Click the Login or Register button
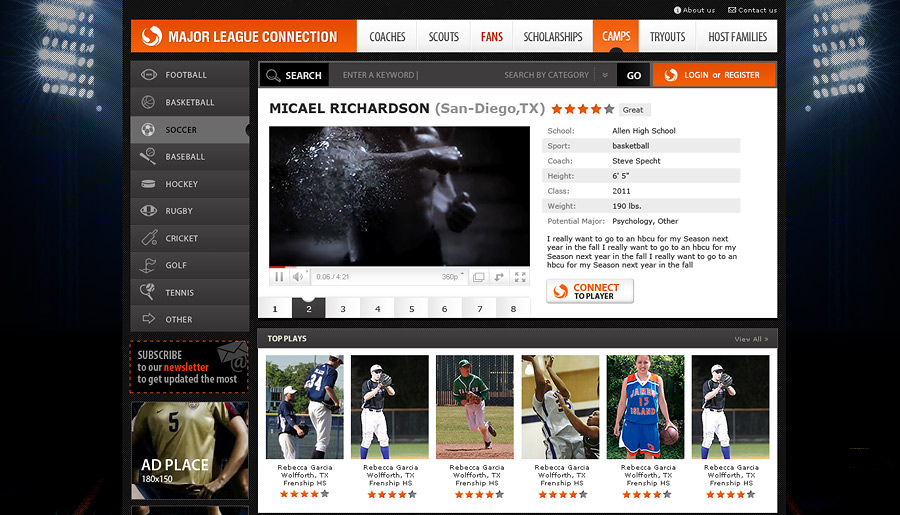Viewport: 900px width, 515px height. point(714,75)
